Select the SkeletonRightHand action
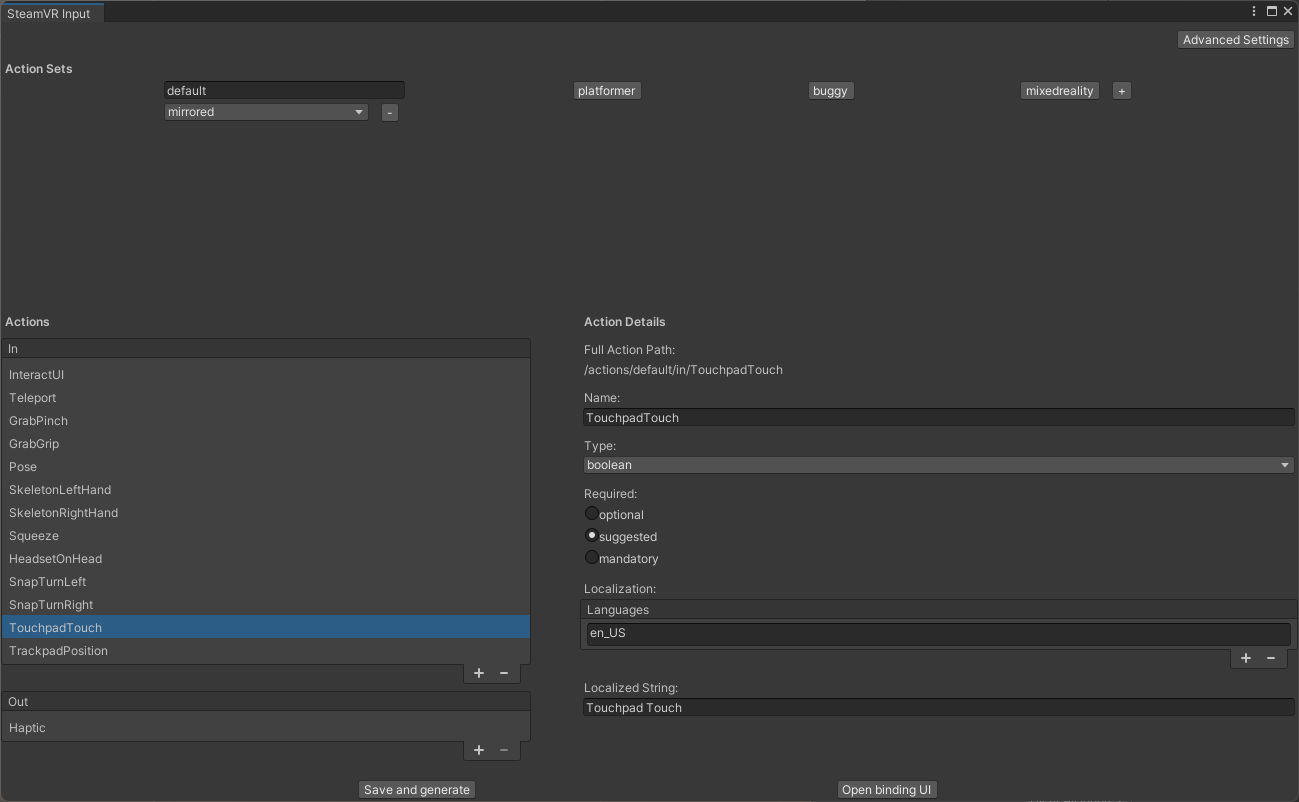This screenshot has height=802, width=1299. point(266,513)
